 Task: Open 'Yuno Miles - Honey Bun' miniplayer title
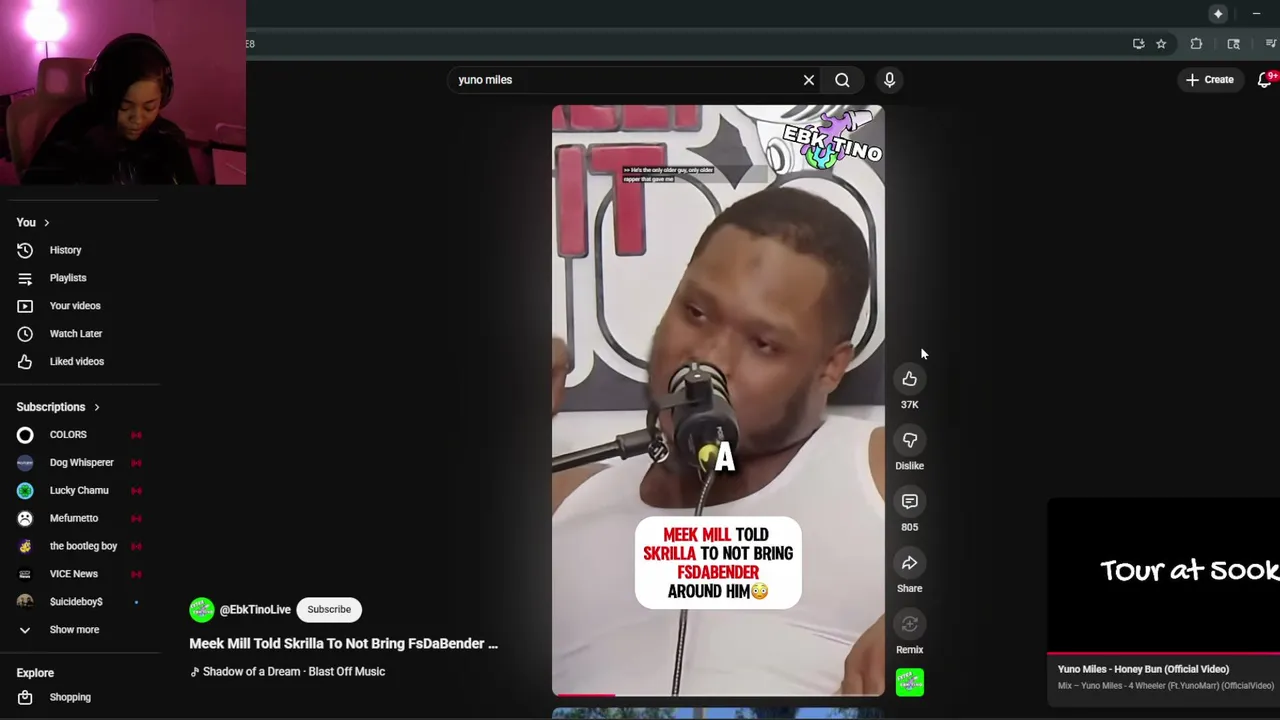(x=1143, y=669)
